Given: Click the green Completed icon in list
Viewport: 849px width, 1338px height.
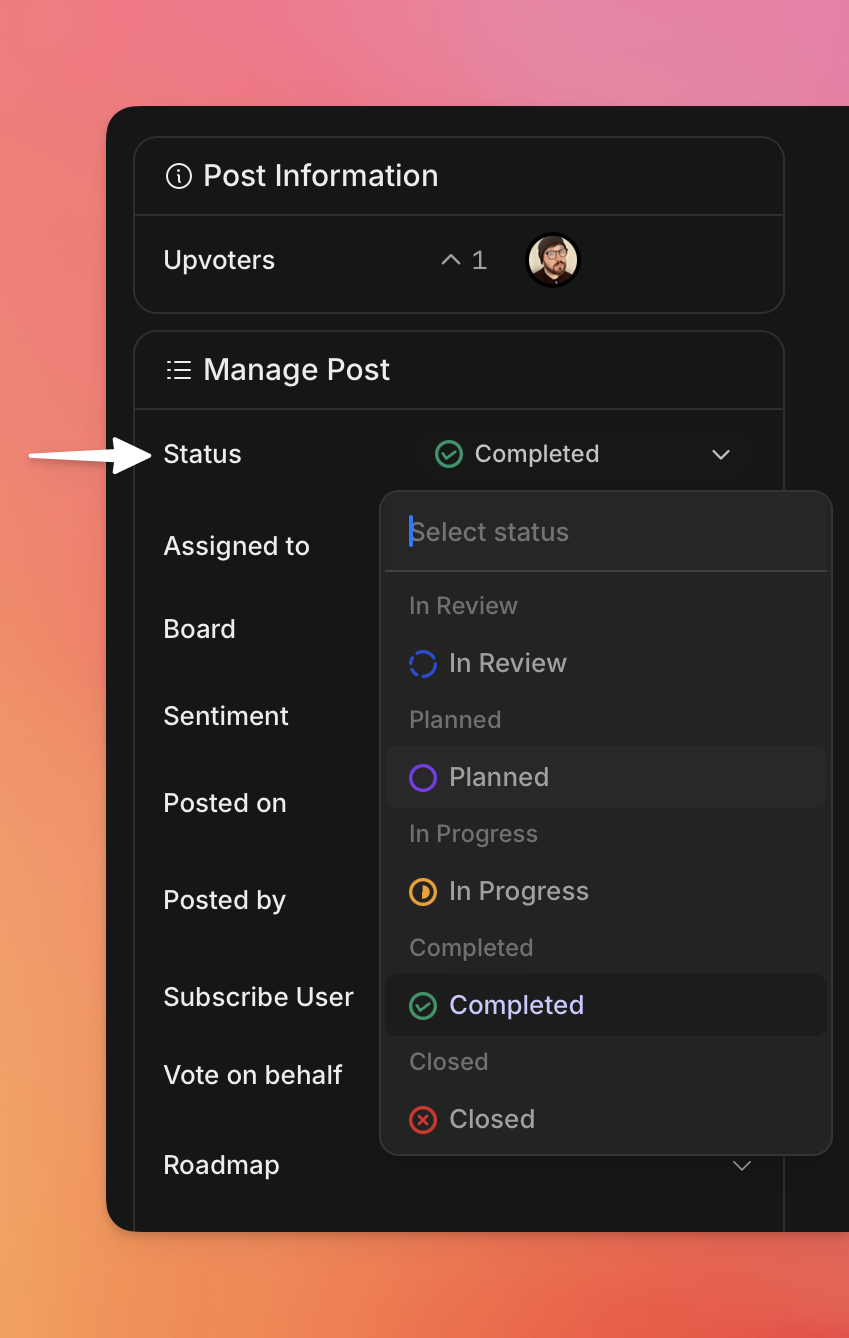Looking at the screenshot, I should click(423, 1006).
